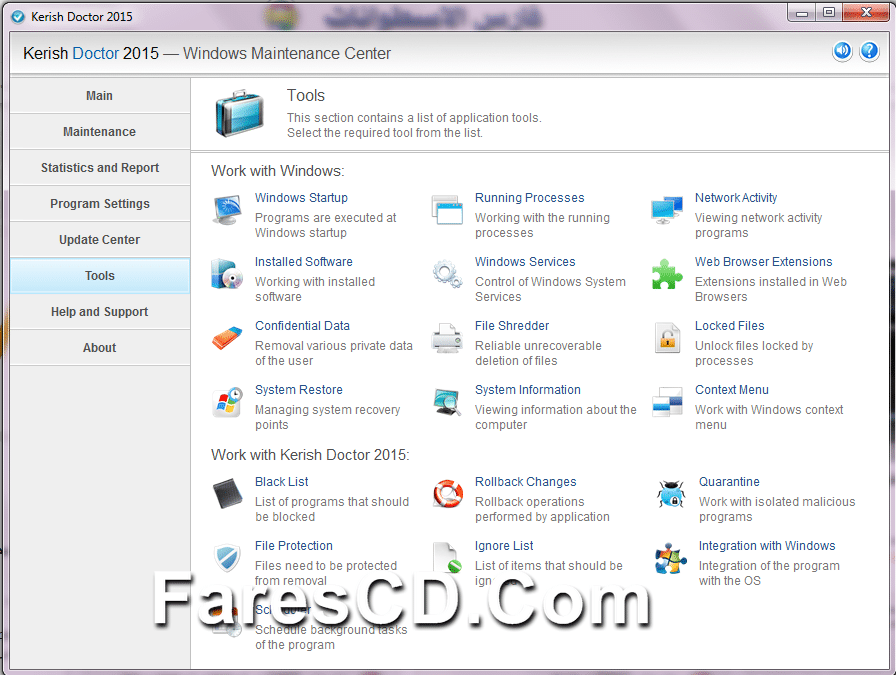Click the "Unlock files locked by processes" description
896x675 pixels.
[754, 353]
